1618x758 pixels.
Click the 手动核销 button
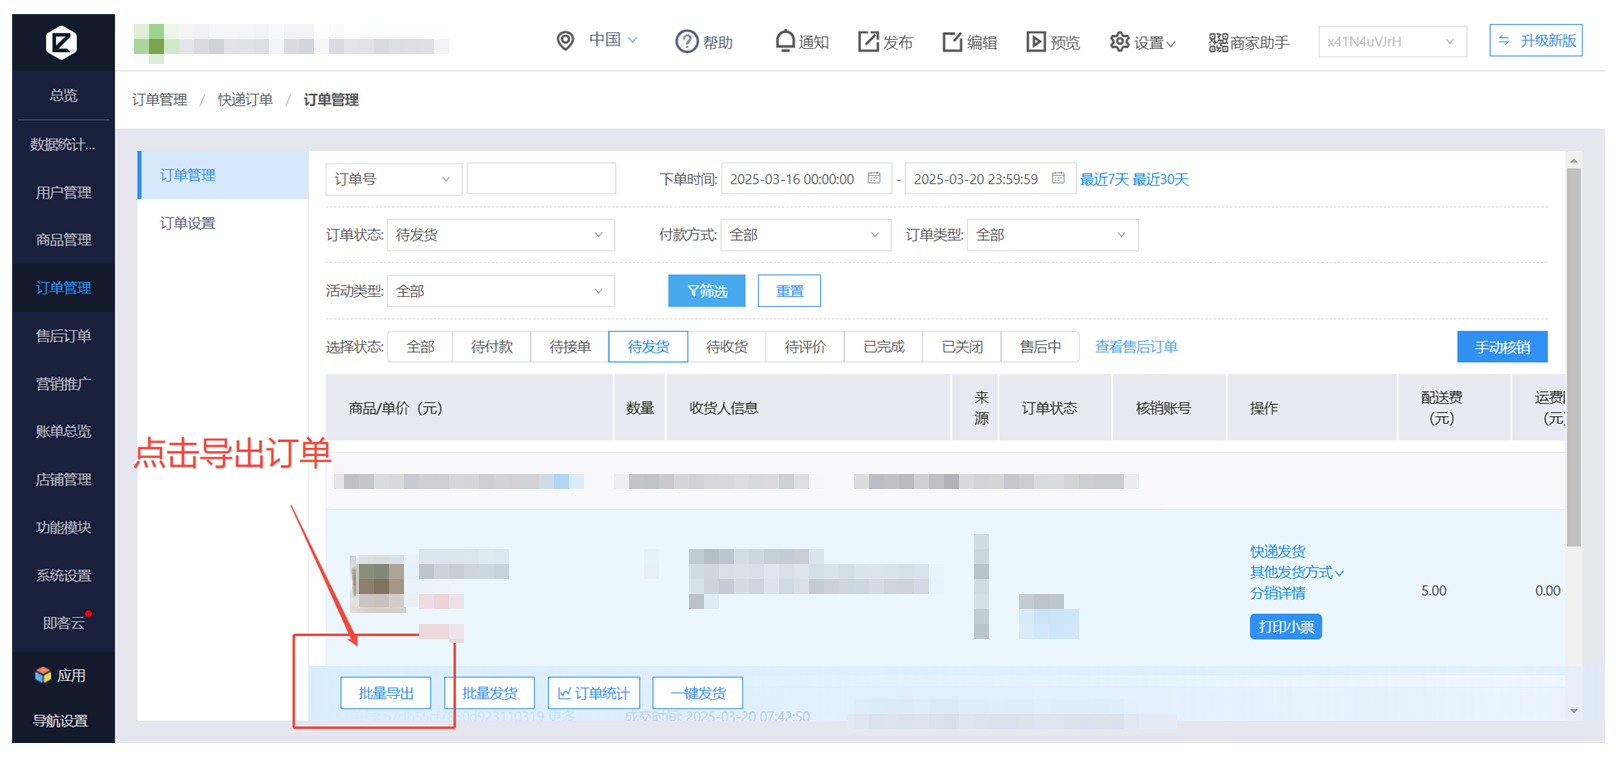tap(1502, 347)
